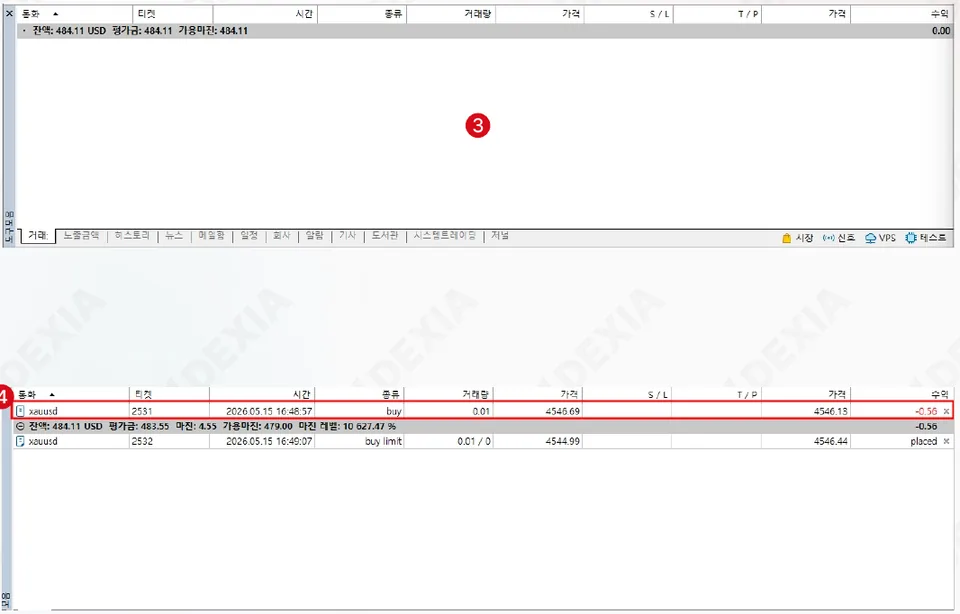The width and height of the screenshot is (960, 614).
Task: Open the 뉴스 tab
Action: 174,236
